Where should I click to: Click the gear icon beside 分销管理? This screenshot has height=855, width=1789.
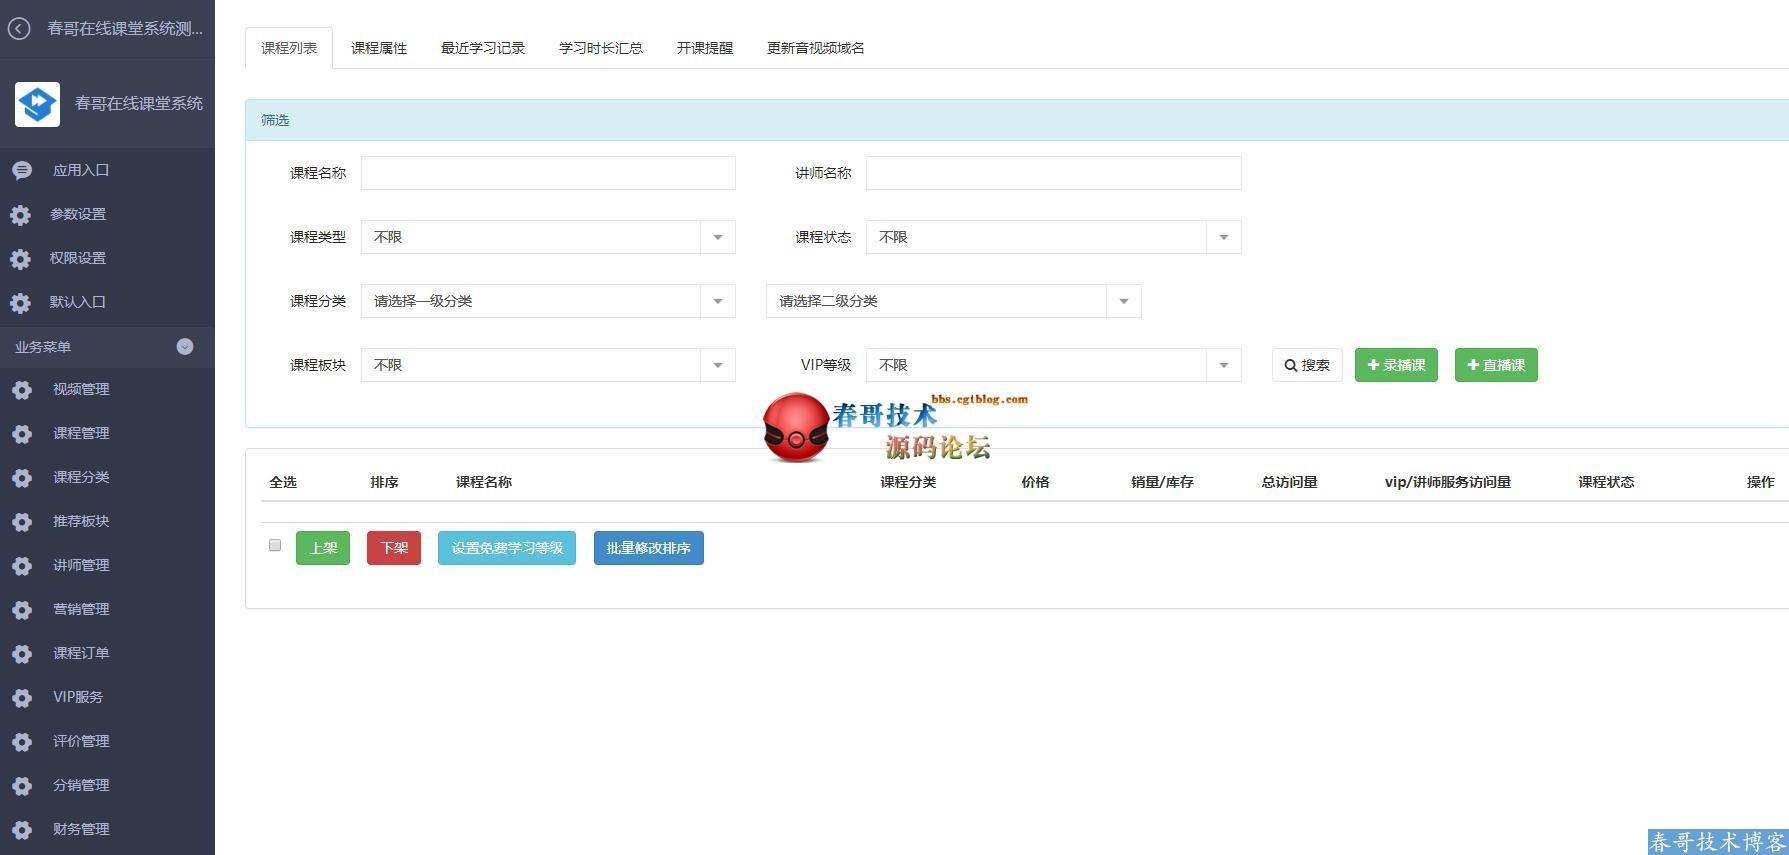click(x=21, y=786)
